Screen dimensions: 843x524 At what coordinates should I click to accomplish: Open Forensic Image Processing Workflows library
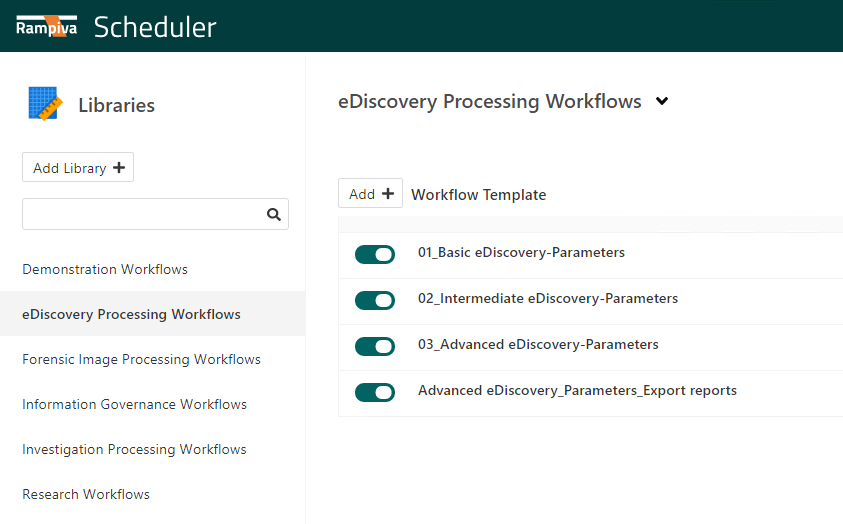(x=141, y=359)
